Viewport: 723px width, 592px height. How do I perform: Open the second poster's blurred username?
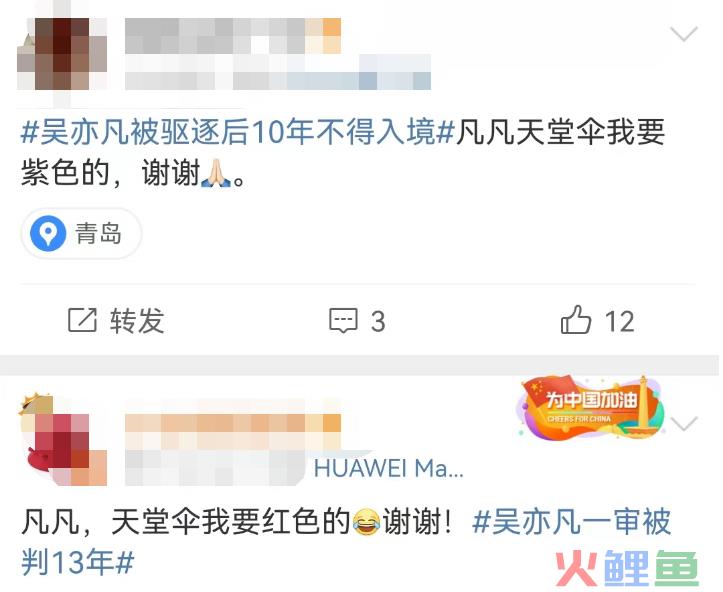pos(233,432)
